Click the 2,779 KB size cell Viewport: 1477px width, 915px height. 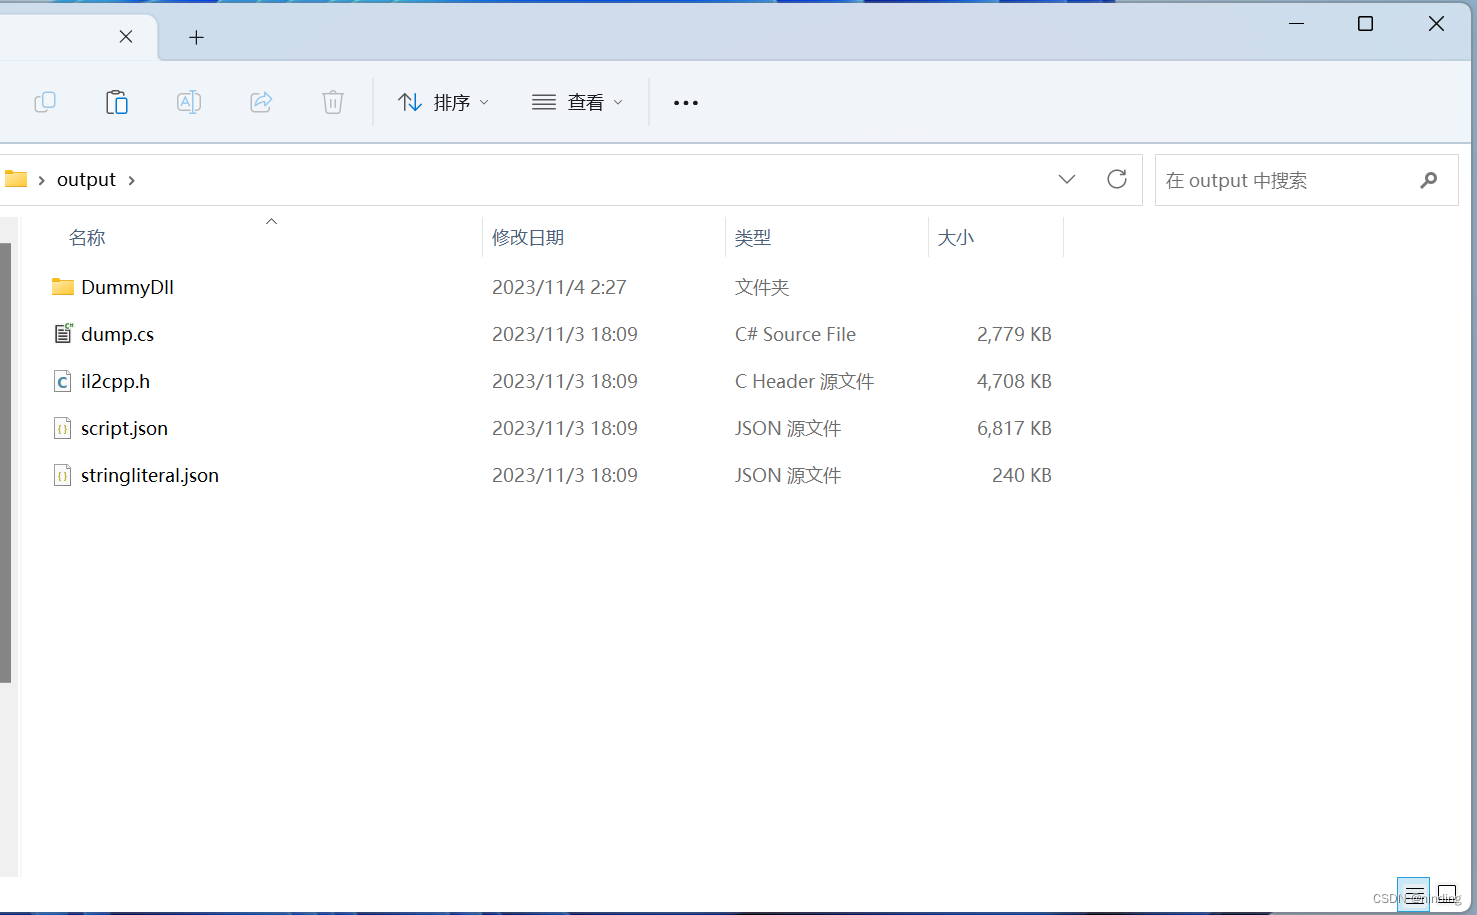point(1014,334)
